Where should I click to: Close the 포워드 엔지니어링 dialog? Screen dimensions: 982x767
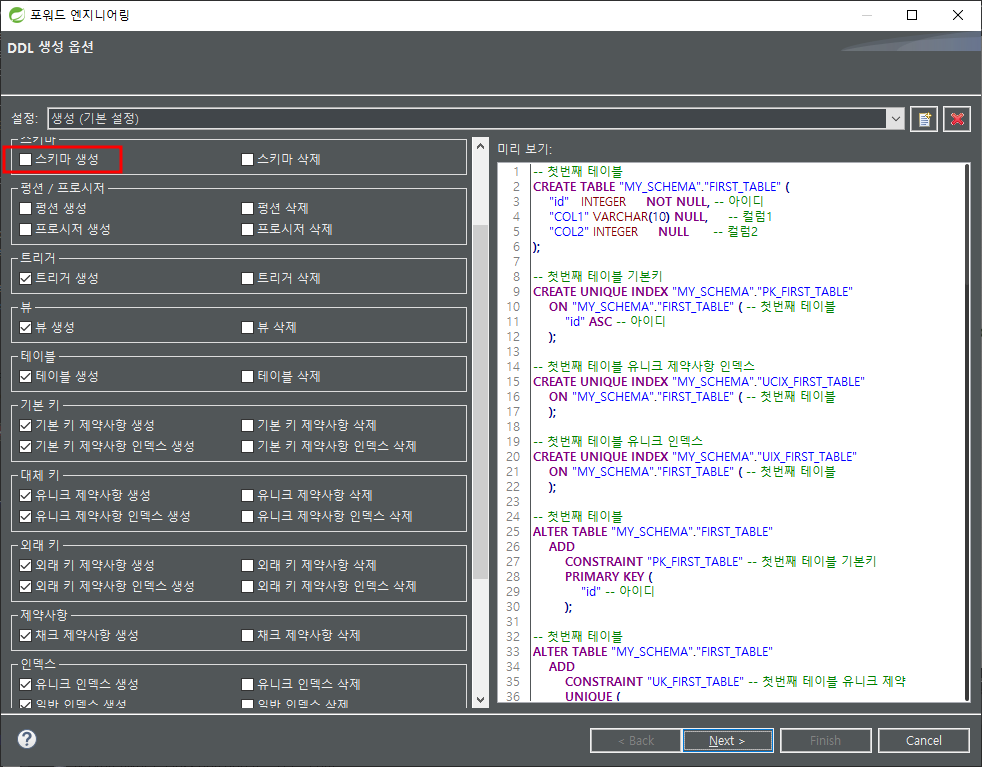click(958, 15)
